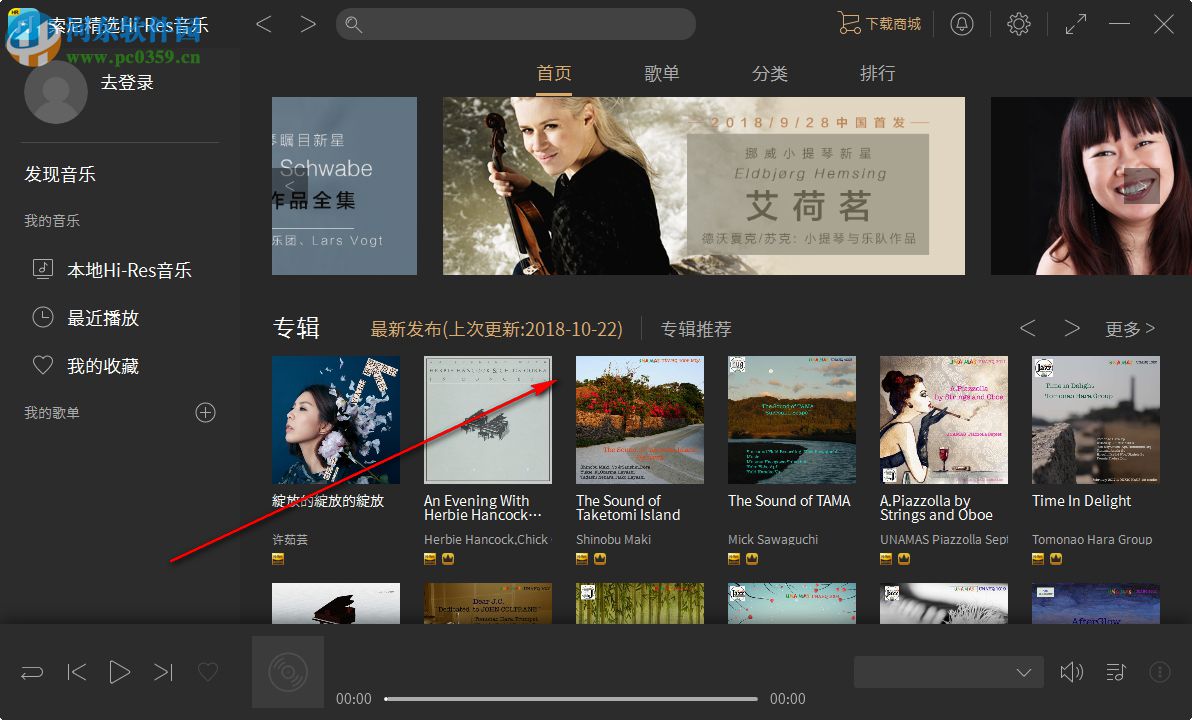1192x720 pixels.
Task: Click artist name 许茹芸
Action: 290,539
